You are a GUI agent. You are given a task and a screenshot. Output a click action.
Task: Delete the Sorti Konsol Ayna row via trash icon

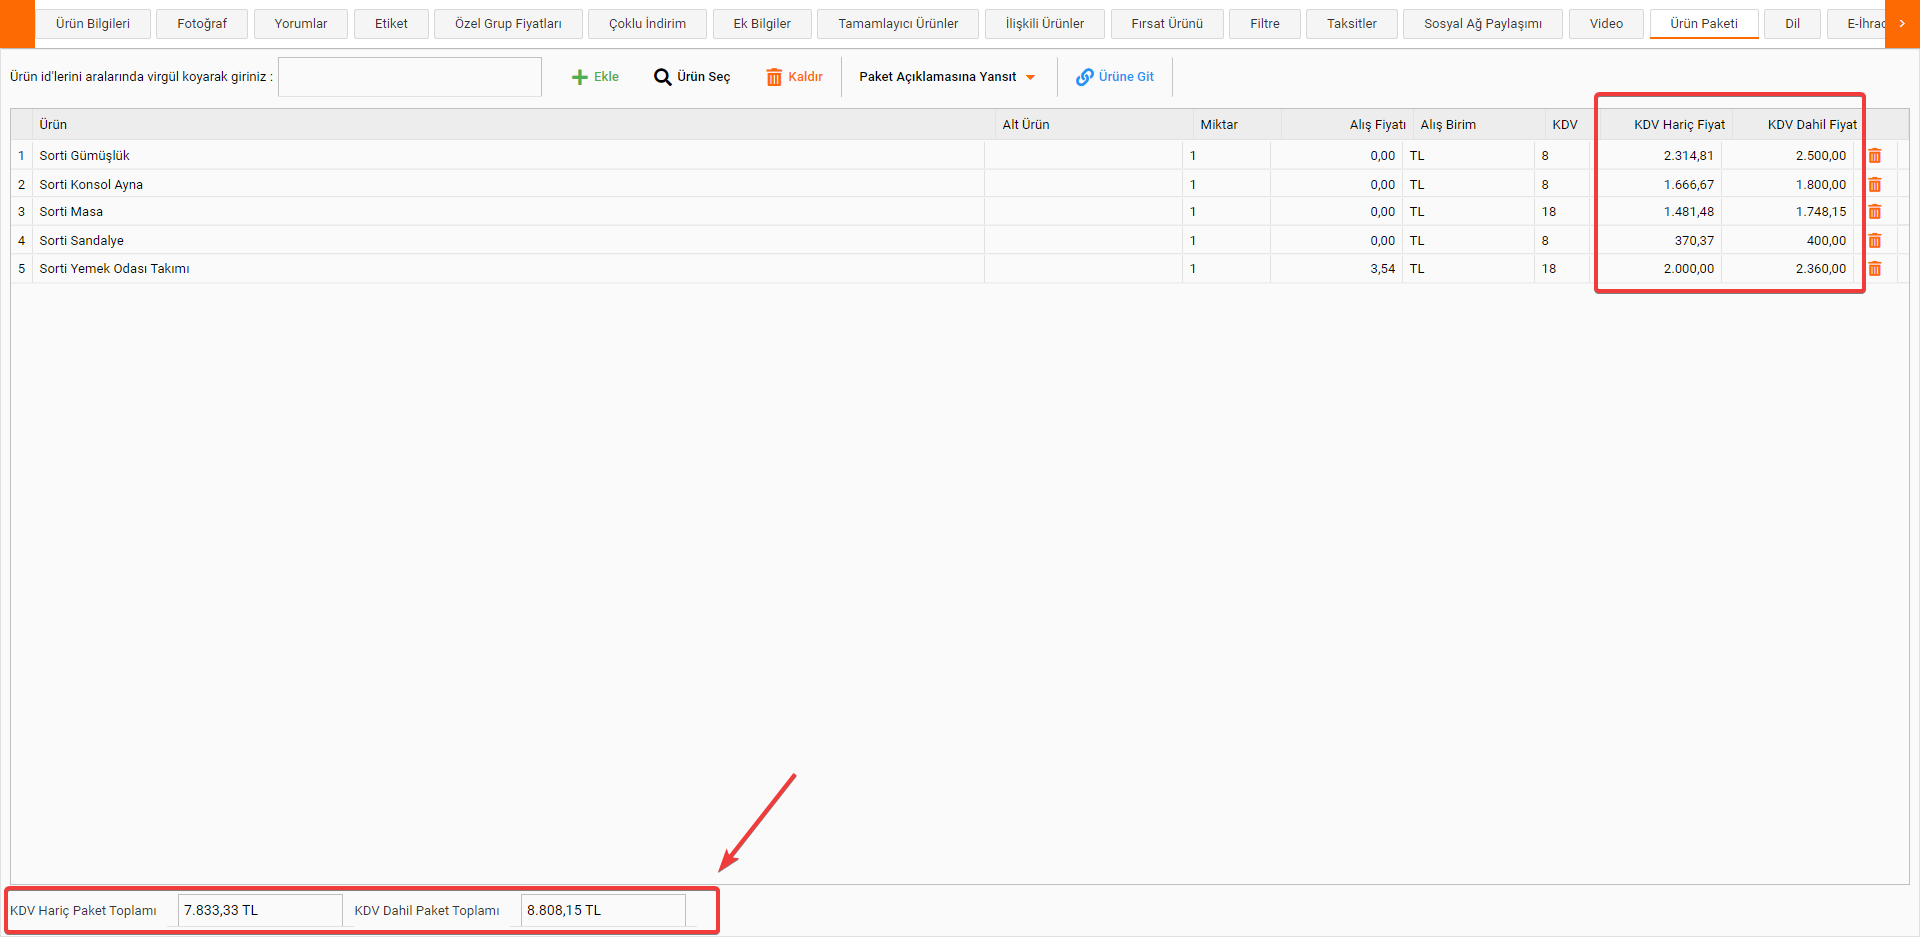coord(1875,185)
